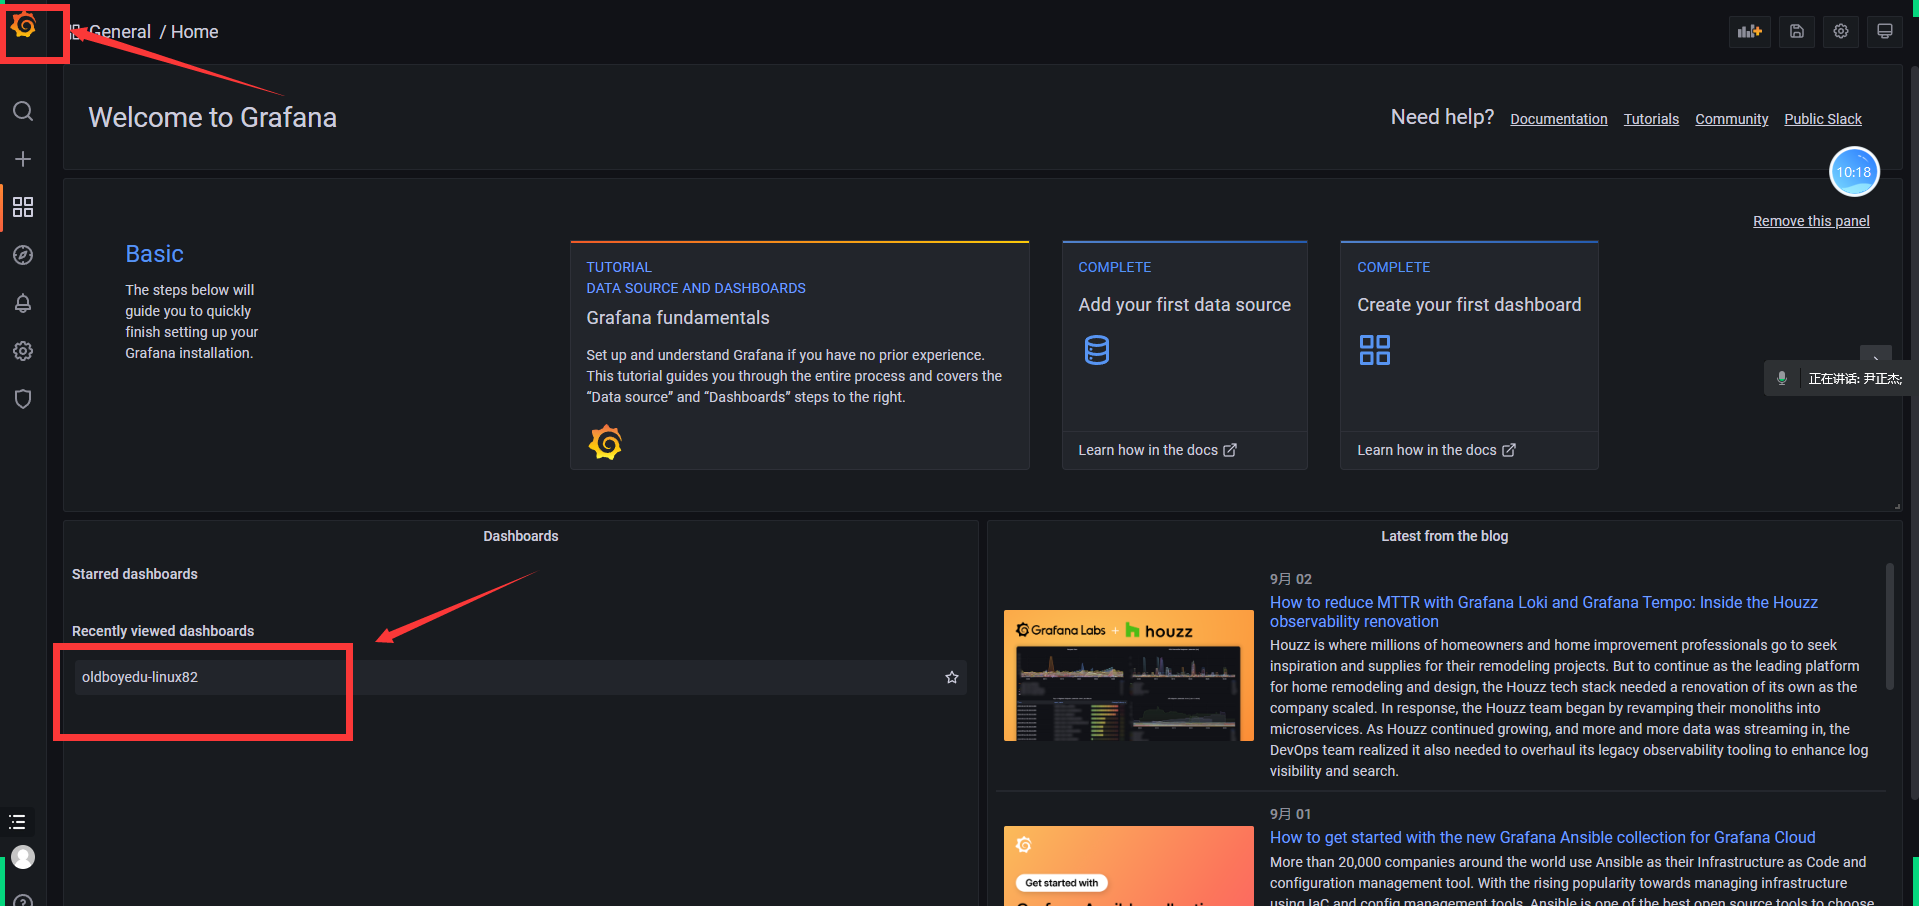
Task: Click the 10:18 timer circle
Action: click(1854, 172)
